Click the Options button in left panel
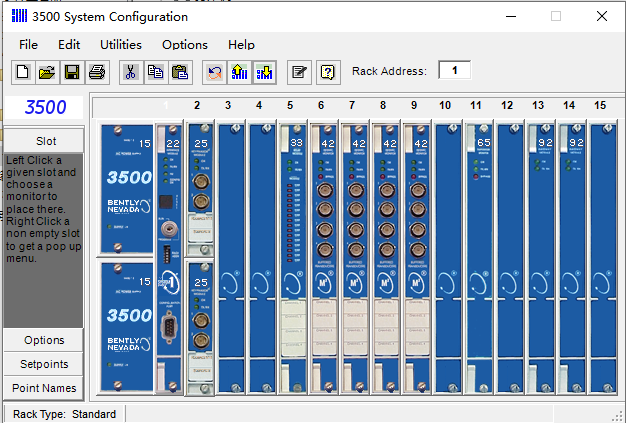This screenshot has width=626, height=423. click(x=44, y=340)
